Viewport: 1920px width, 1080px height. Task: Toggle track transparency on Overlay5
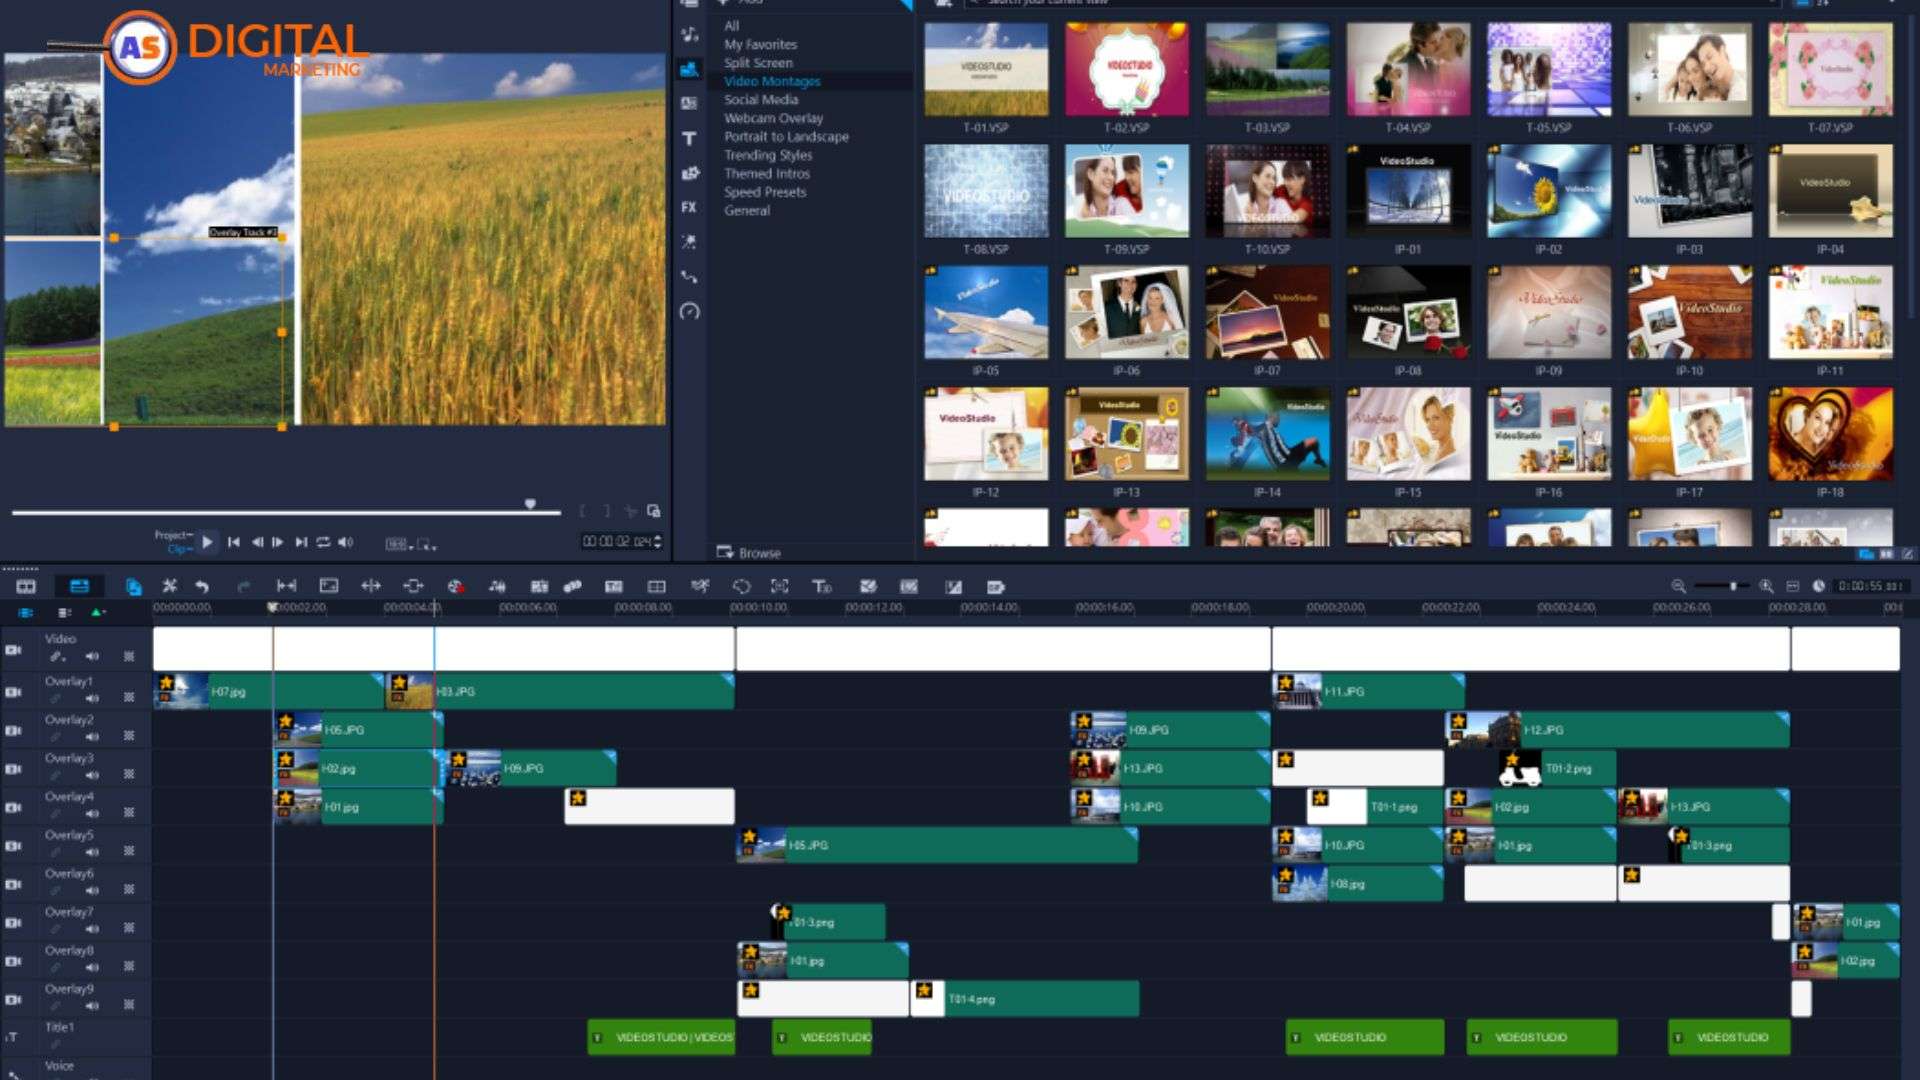129,851
